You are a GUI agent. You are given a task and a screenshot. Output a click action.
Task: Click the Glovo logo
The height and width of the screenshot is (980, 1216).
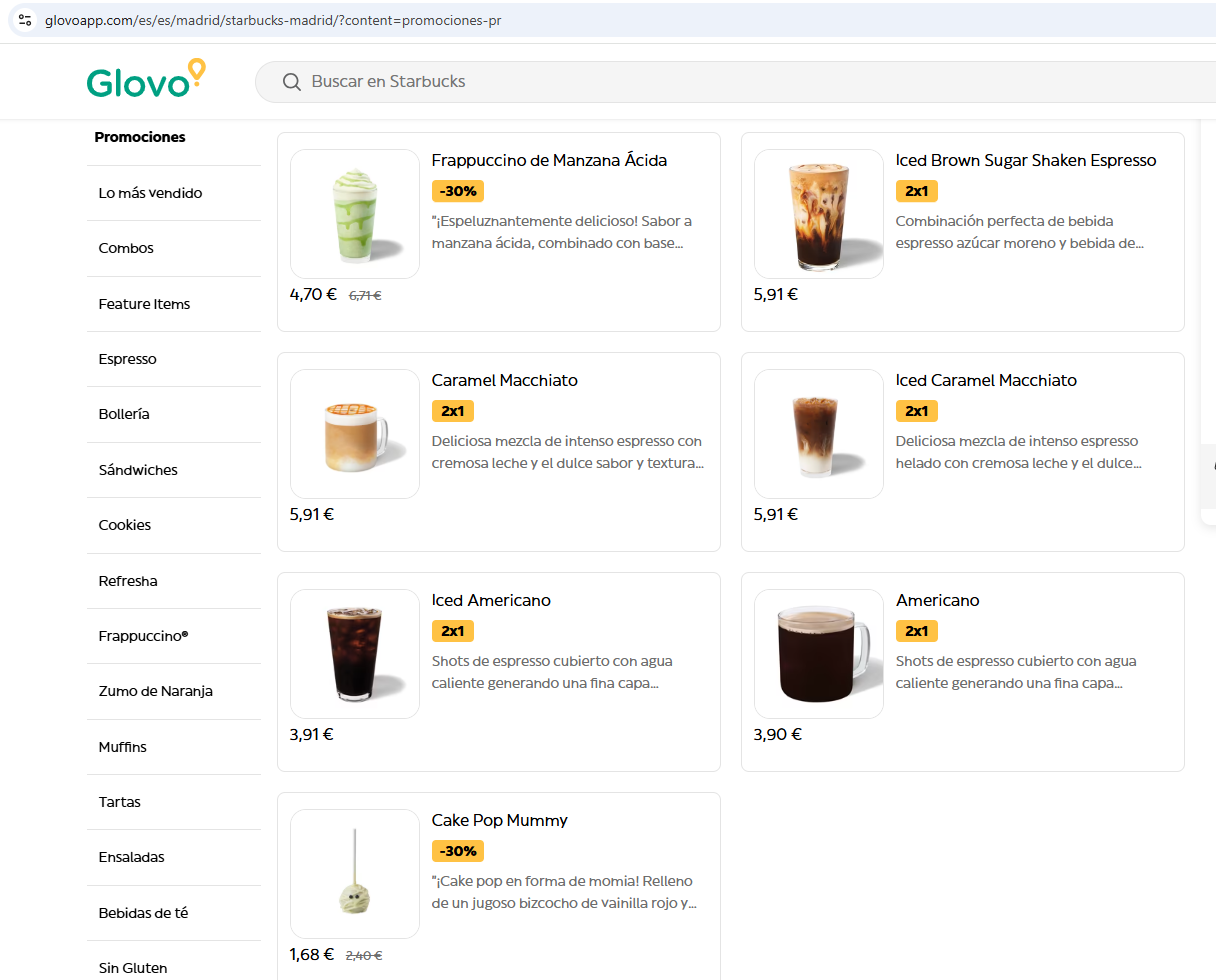click(146, 79)
